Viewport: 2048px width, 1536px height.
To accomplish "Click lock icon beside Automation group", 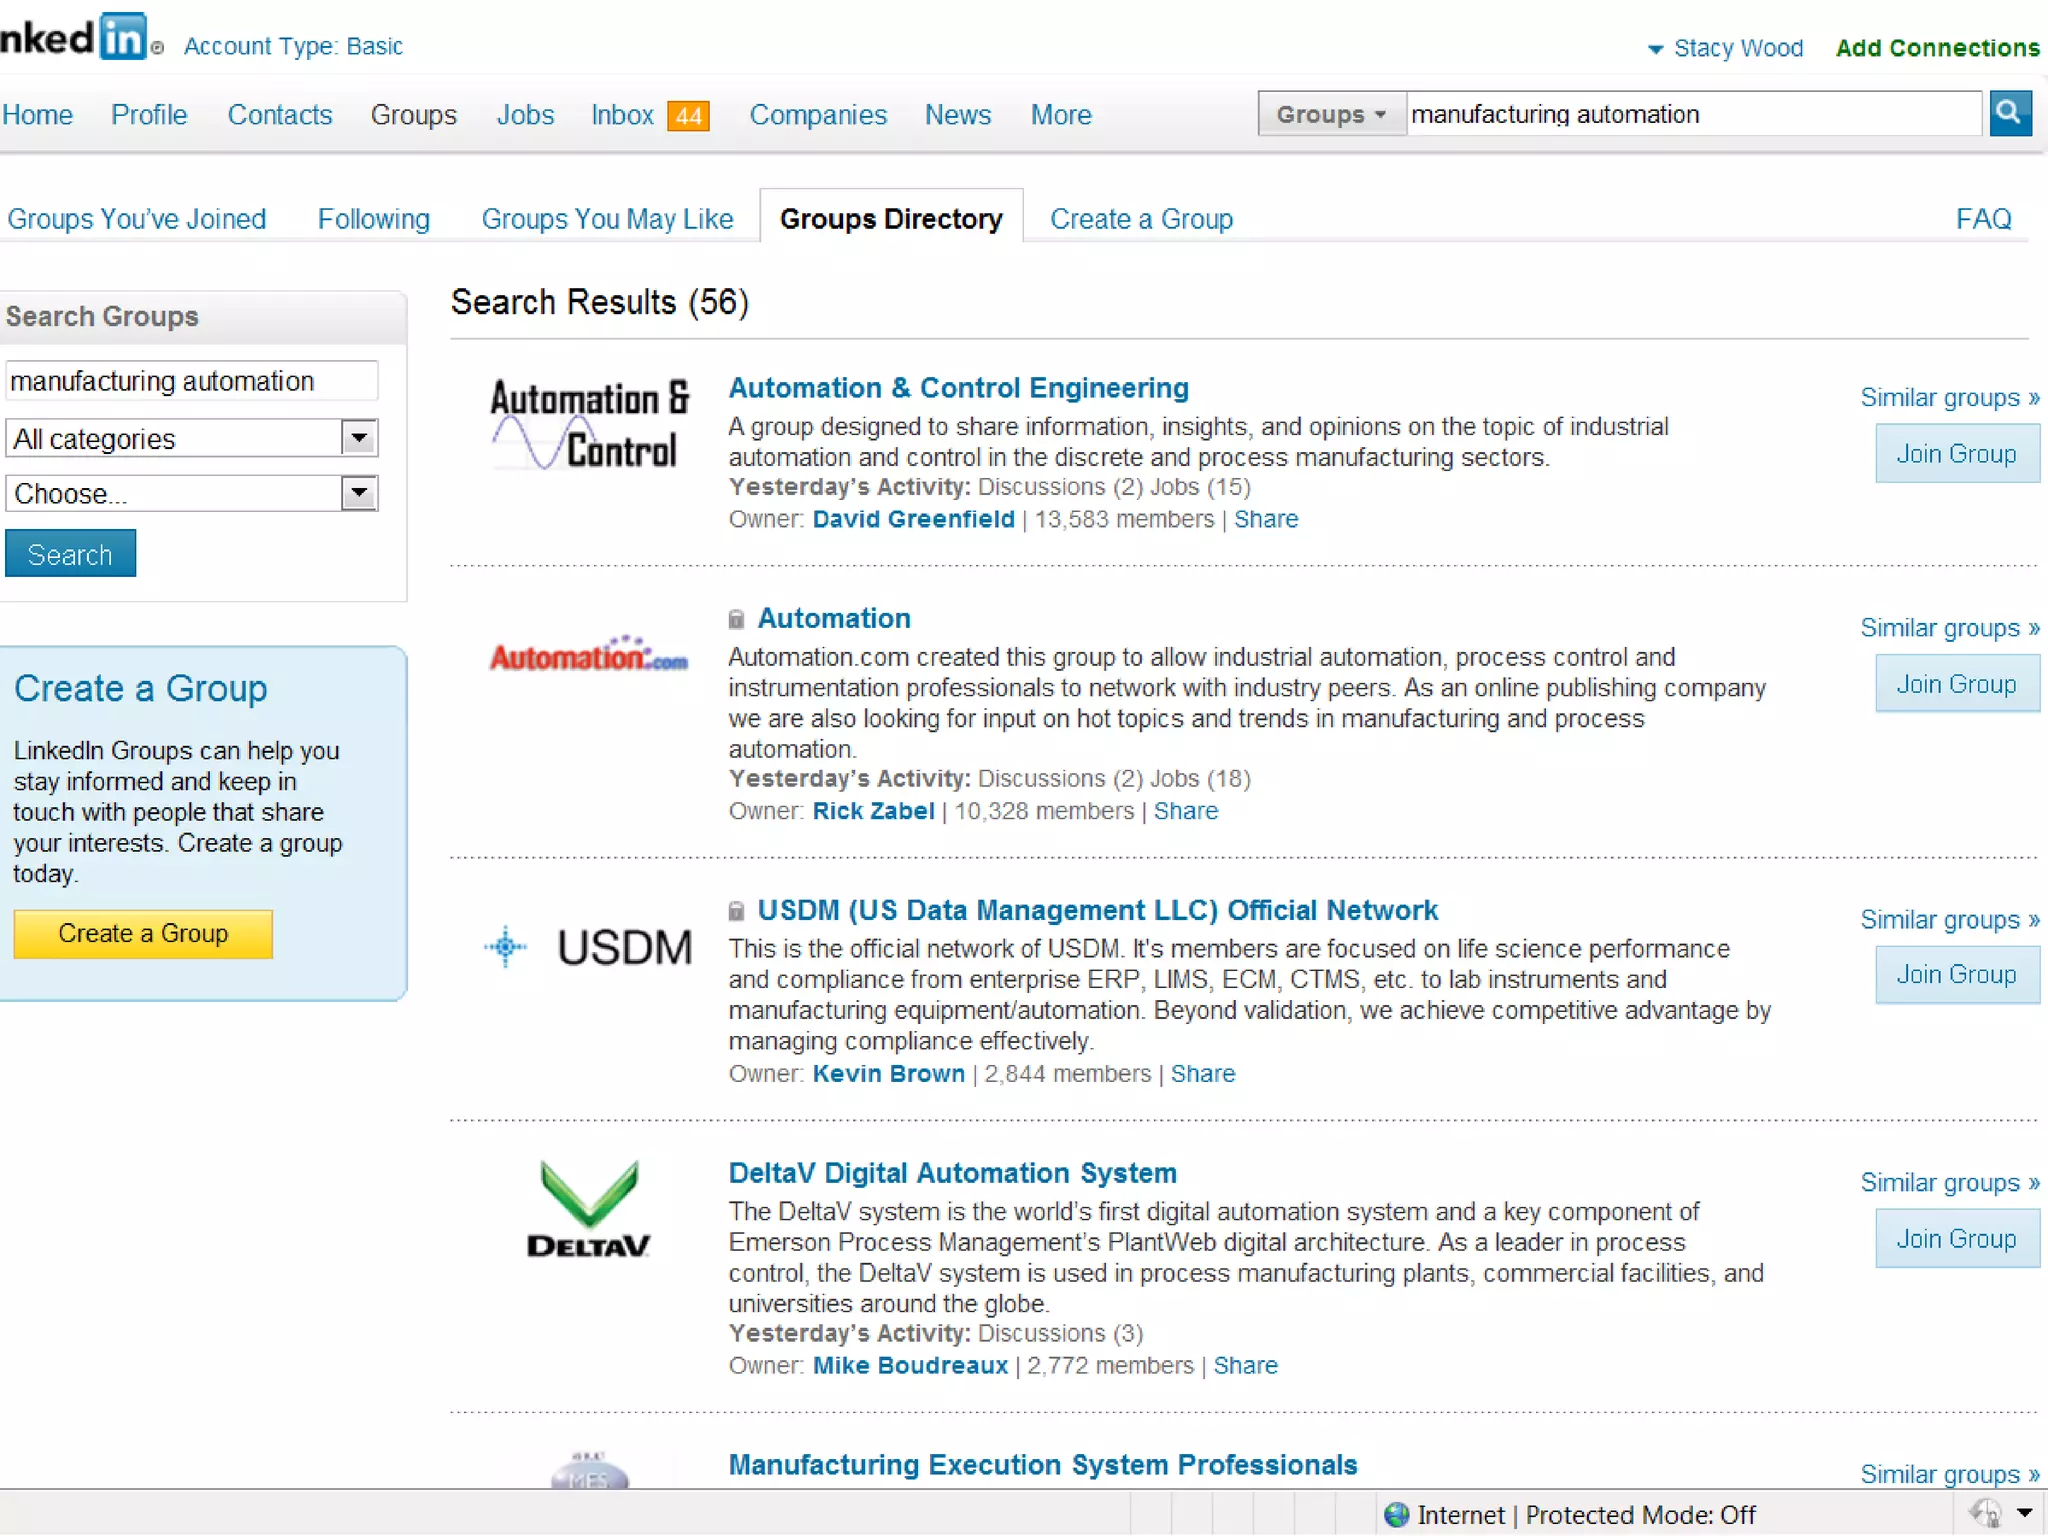I will coord(736,619).
